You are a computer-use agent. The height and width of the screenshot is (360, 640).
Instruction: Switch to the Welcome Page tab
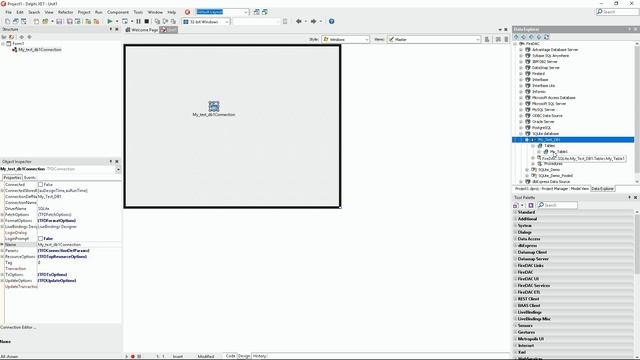pos(142,30)
